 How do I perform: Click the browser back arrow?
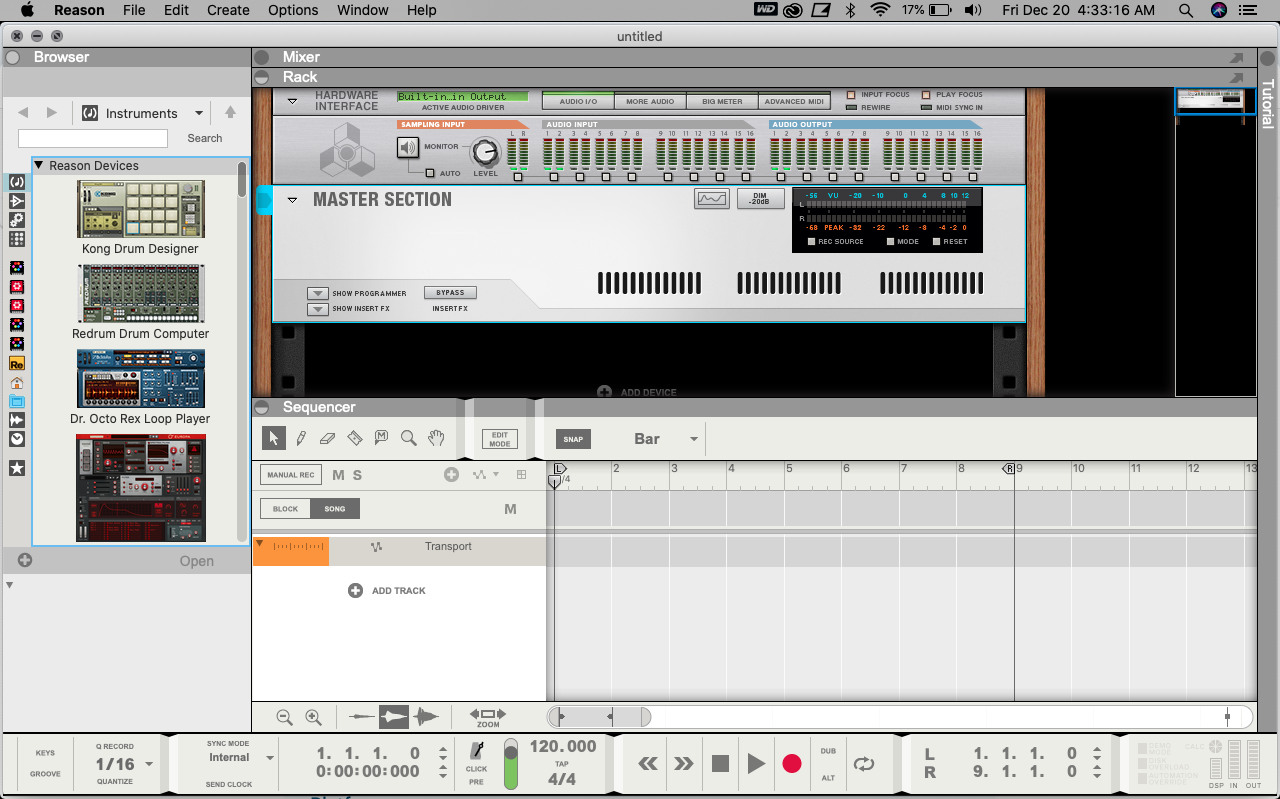pyautogui.click(x=23, y=113)
